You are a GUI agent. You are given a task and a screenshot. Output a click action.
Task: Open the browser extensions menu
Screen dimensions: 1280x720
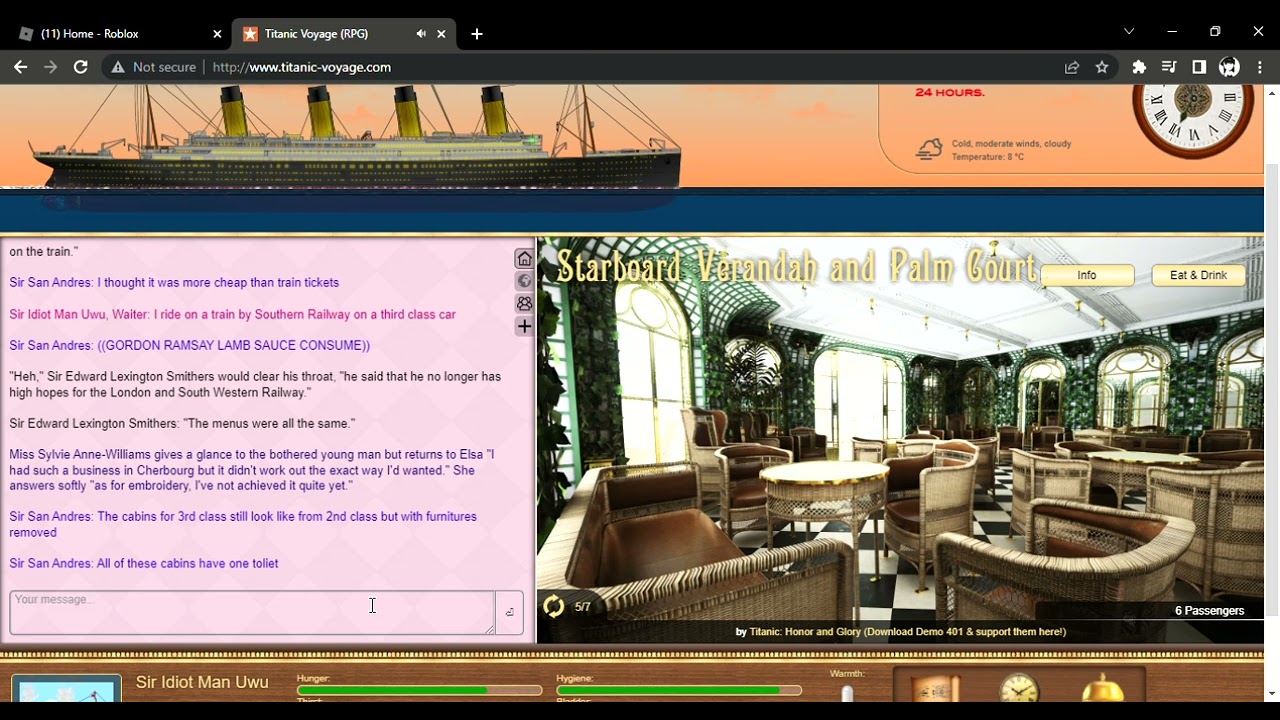1139,67
